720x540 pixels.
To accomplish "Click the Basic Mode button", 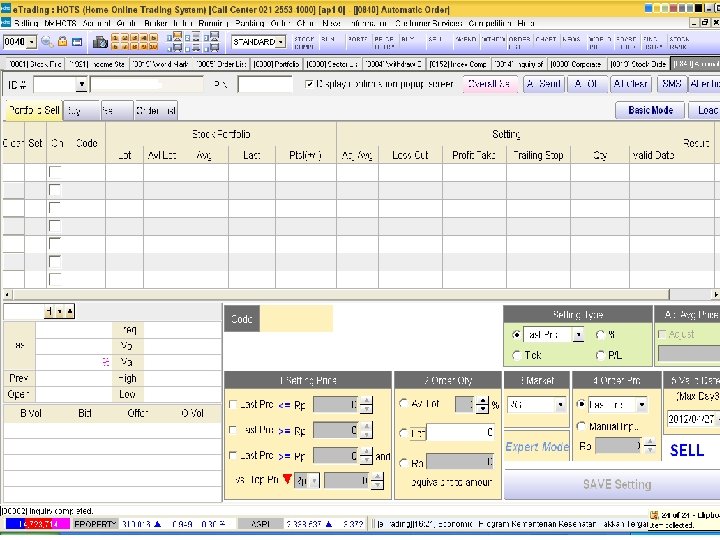I will (650, 110).
